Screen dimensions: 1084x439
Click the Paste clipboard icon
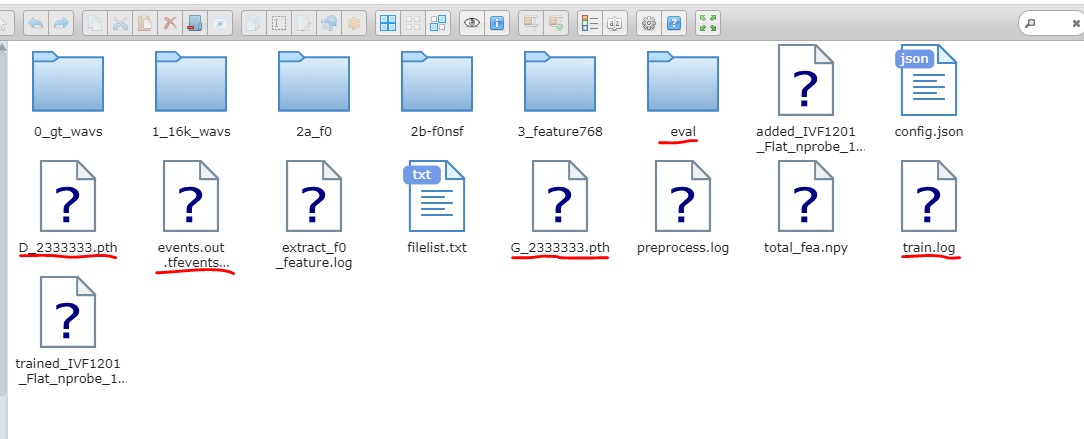click(144, 24)
